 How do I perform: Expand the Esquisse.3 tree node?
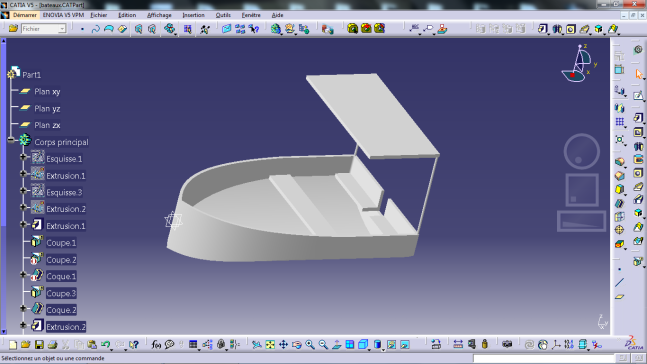tap(23, 191)
